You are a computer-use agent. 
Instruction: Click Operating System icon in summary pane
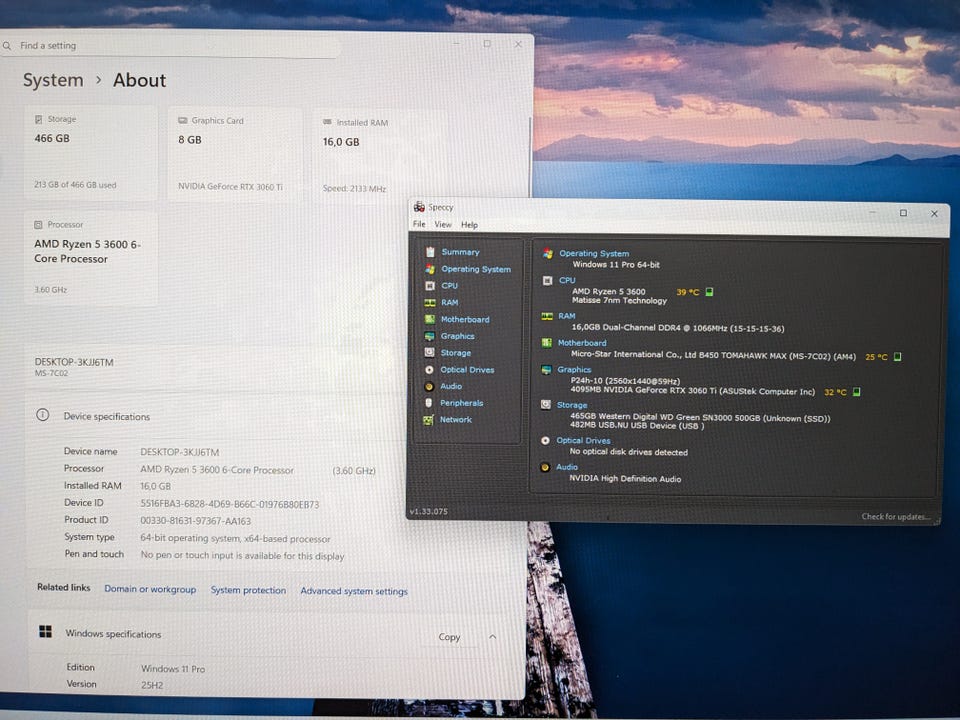(547, 253)
